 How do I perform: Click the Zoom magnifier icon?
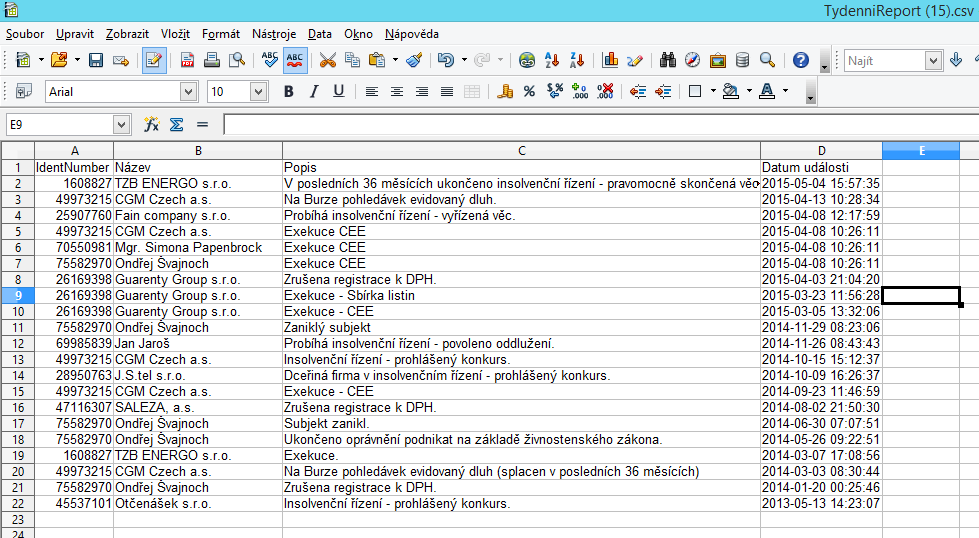pyautogui.click(x=767, y=61)
